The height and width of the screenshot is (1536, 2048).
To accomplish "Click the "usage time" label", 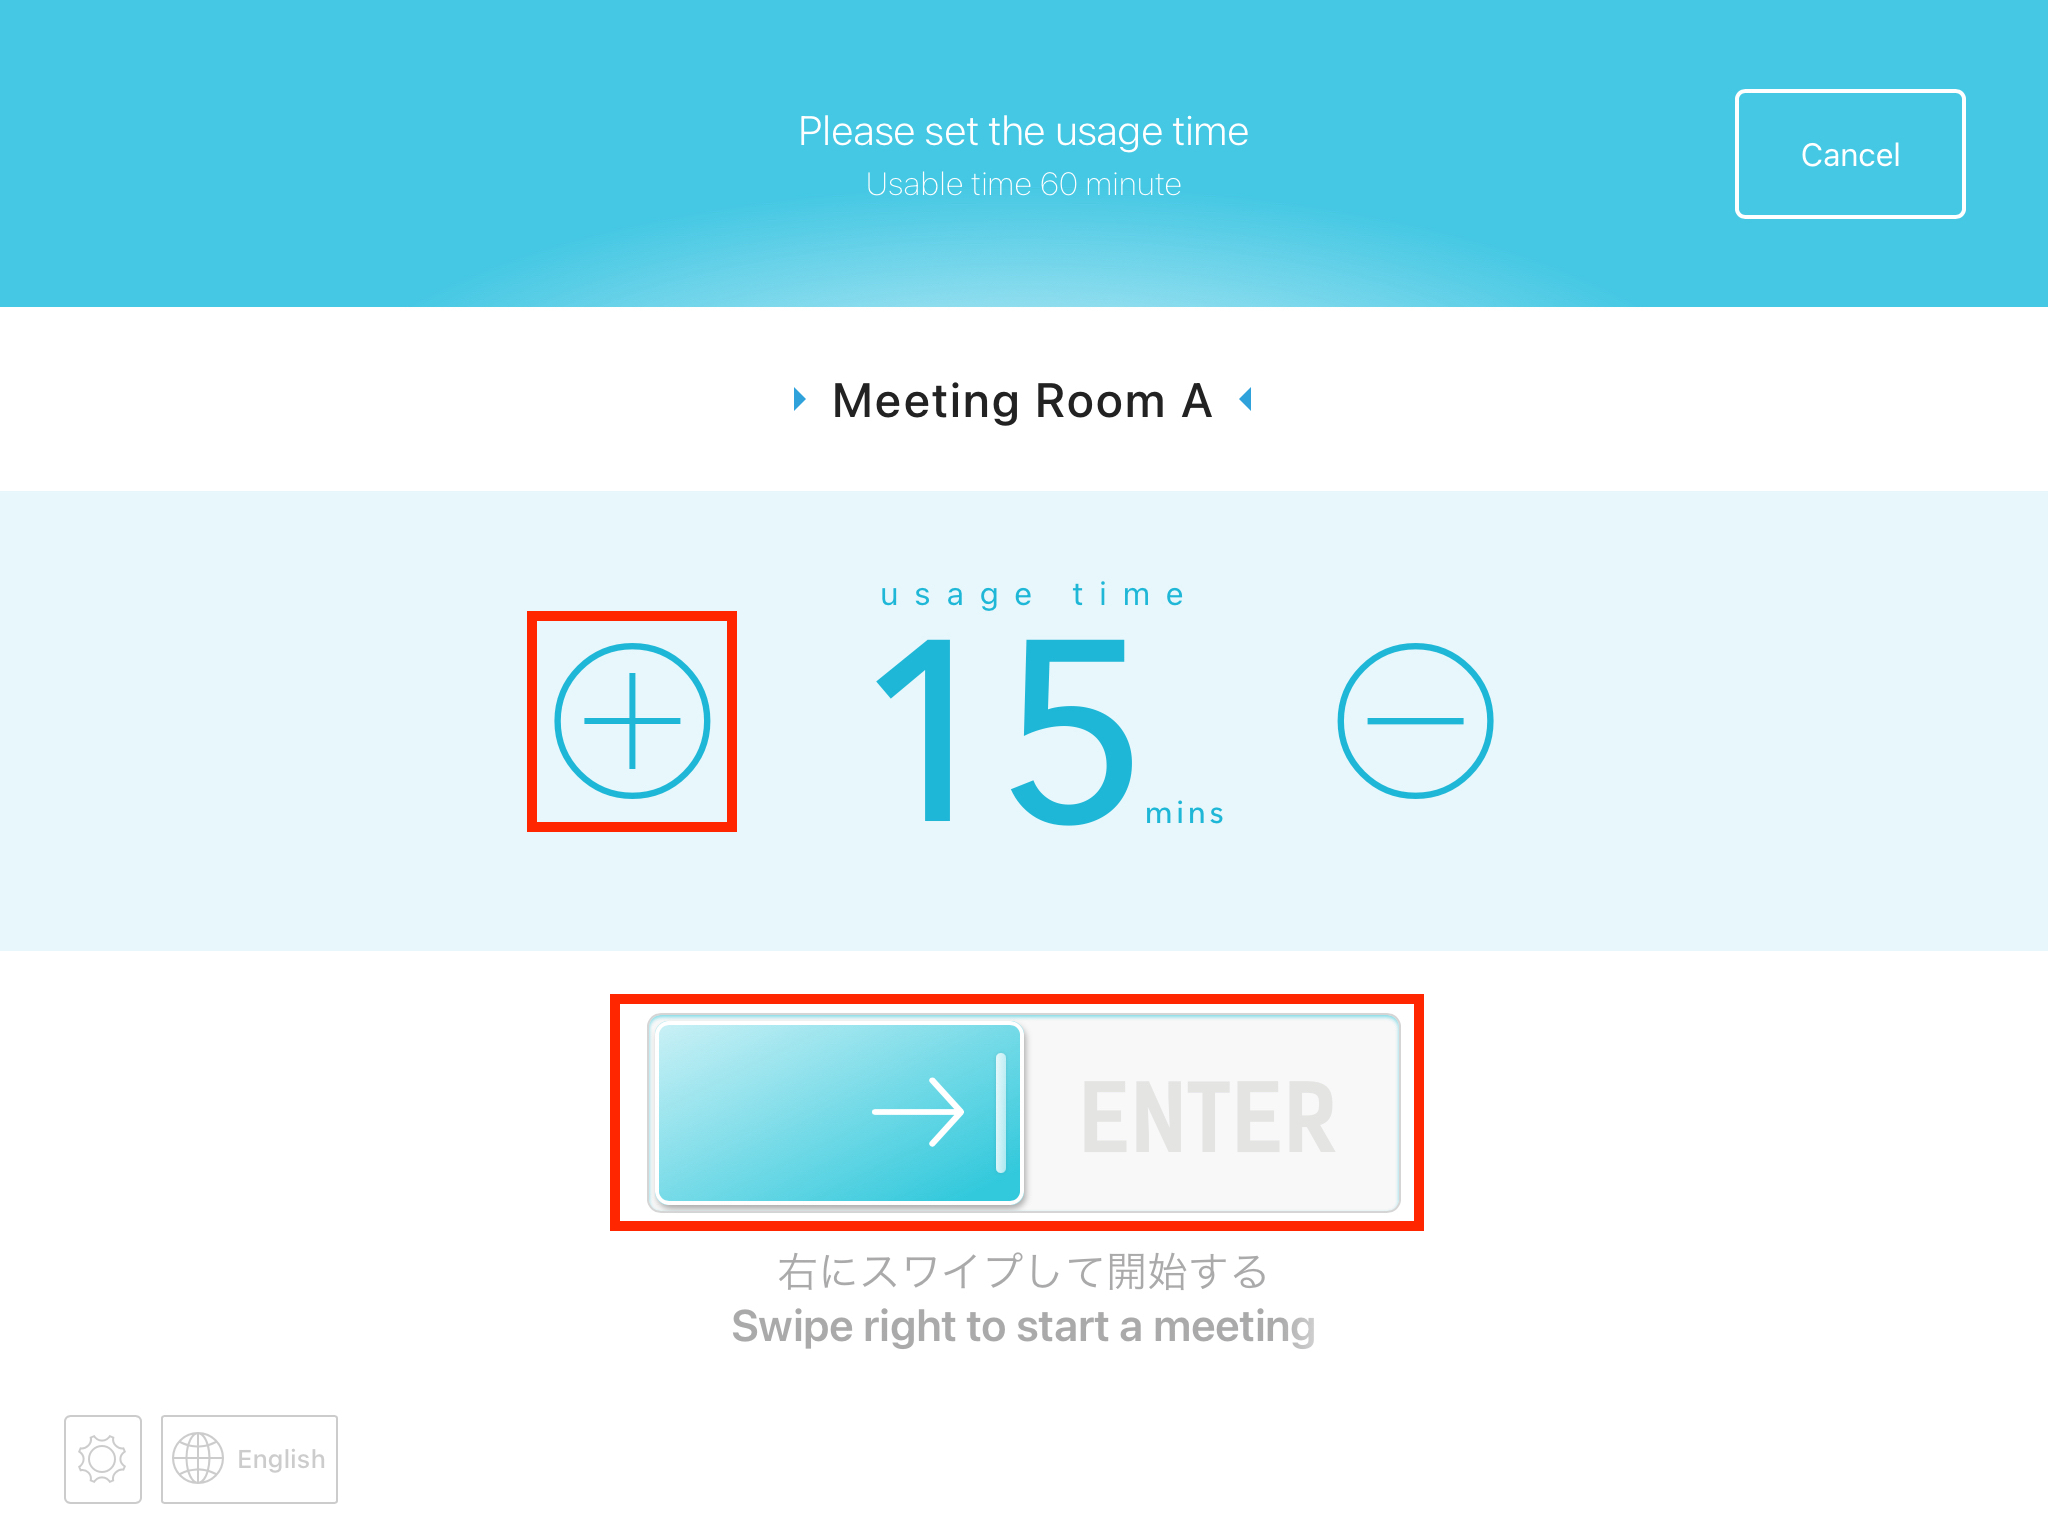I will [x=1033, y=595].
